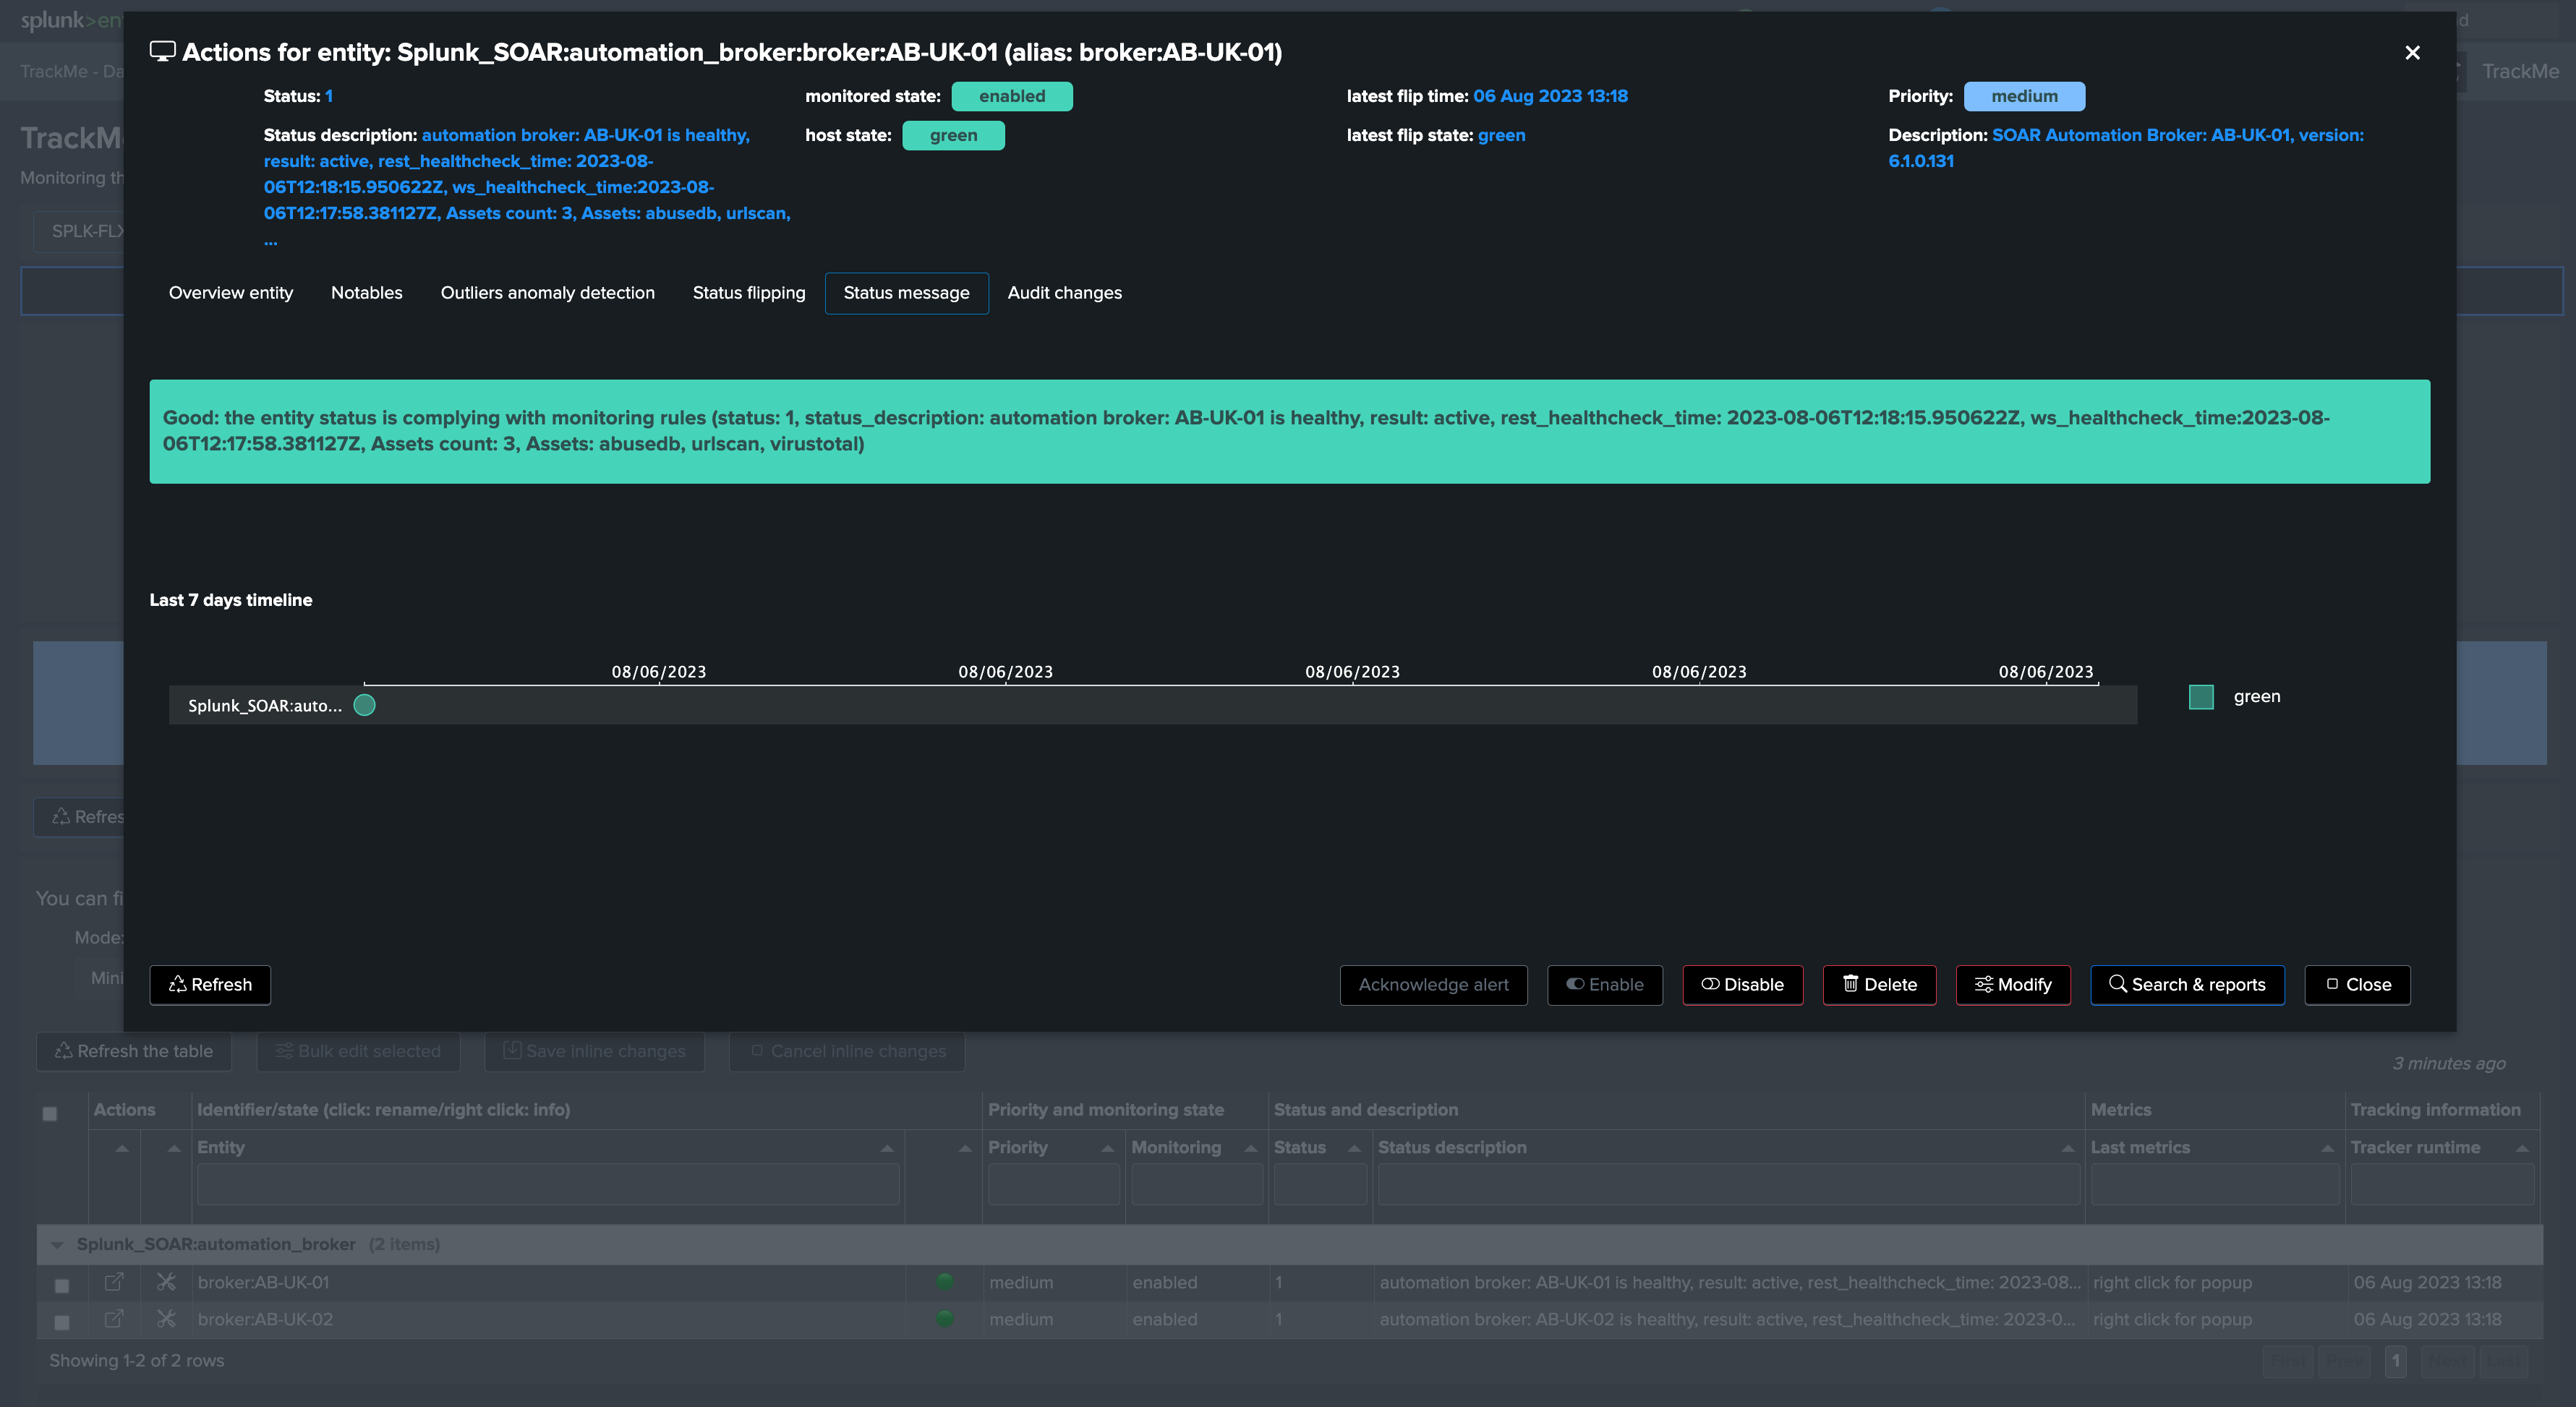Click green state dot for broker:AB-UK-02

944,1318
